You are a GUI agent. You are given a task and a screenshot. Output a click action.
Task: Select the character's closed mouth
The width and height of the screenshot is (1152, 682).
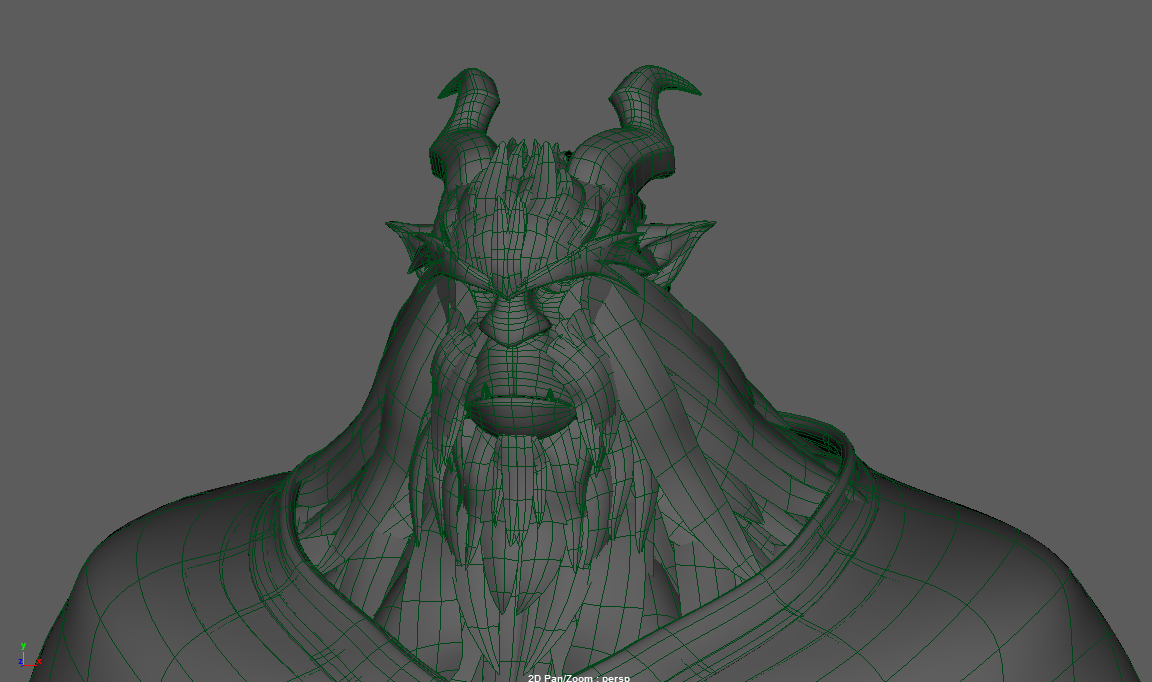(517, 404)
